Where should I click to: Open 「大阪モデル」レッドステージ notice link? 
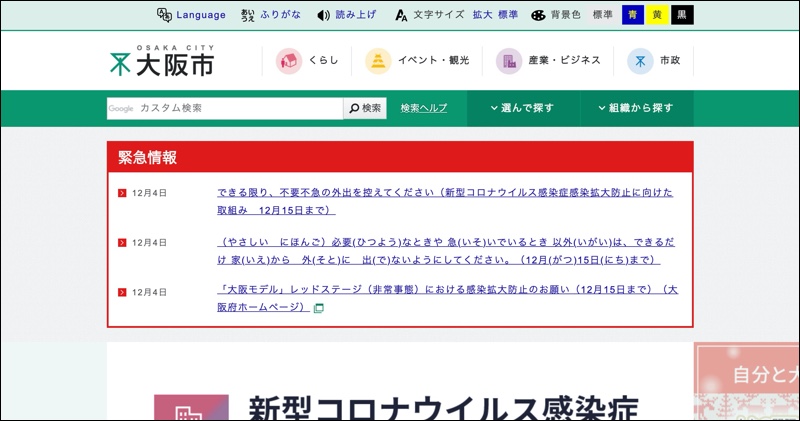click(x=447, y=298)
